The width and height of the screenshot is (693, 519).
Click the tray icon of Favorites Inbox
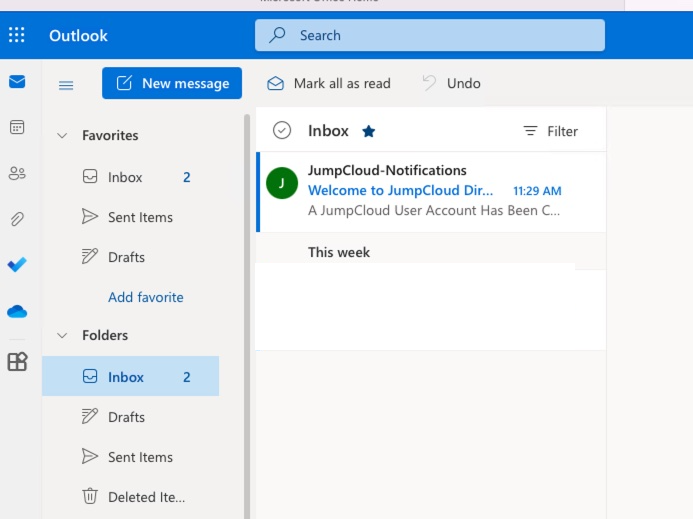tap(90, 177)
